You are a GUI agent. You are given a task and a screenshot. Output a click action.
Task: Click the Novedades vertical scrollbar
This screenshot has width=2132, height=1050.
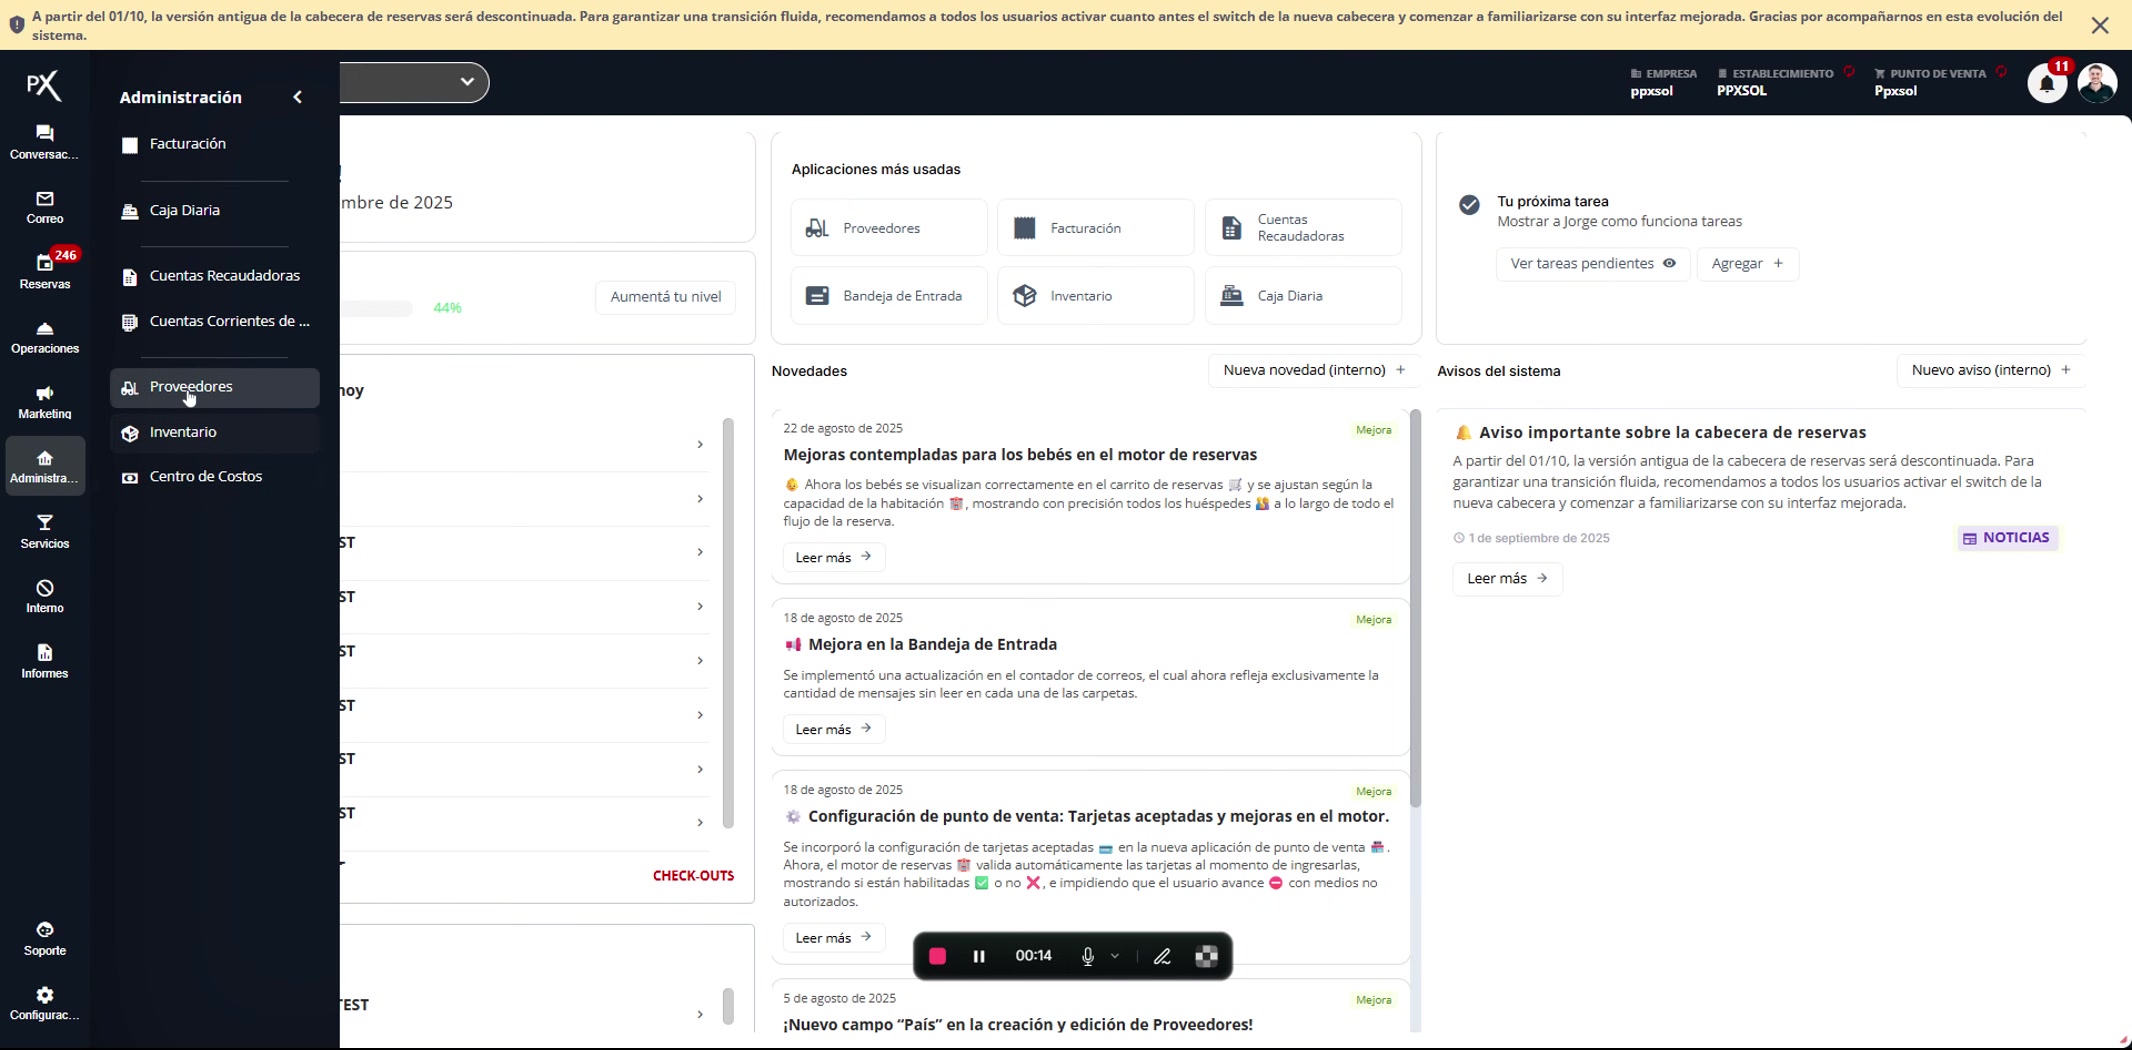[x=1415, y=610]
